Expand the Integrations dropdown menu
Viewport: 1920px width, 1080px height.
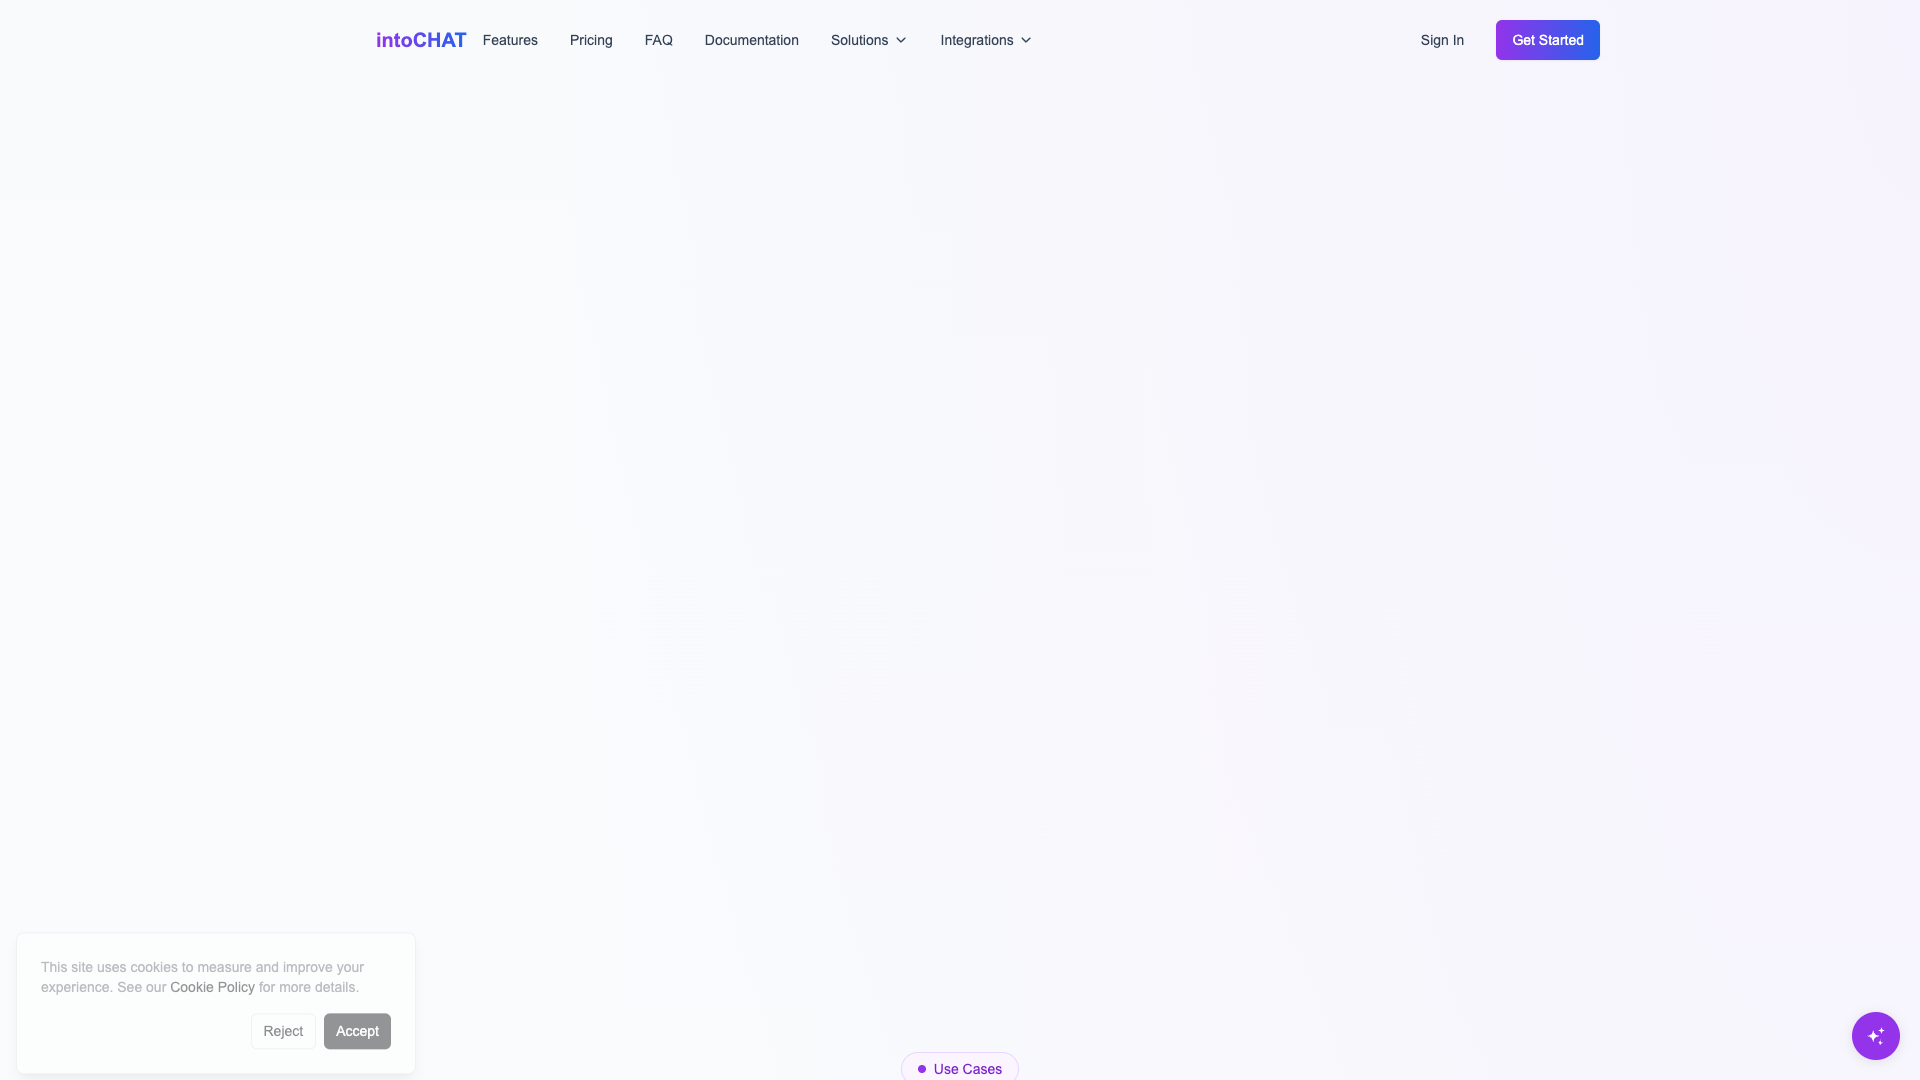[986, 40]
